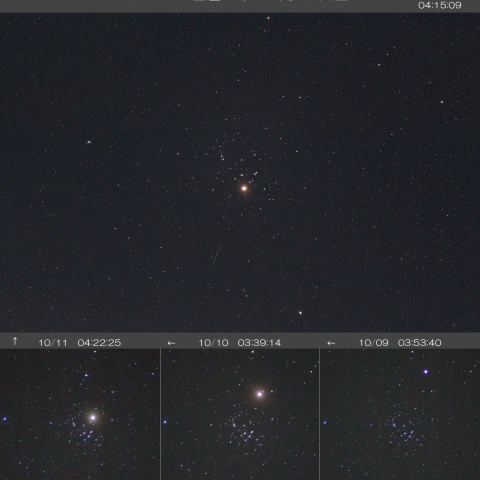480x480 pixels.
Task: Click the main night sky image
Action: [x=240, y=172]
